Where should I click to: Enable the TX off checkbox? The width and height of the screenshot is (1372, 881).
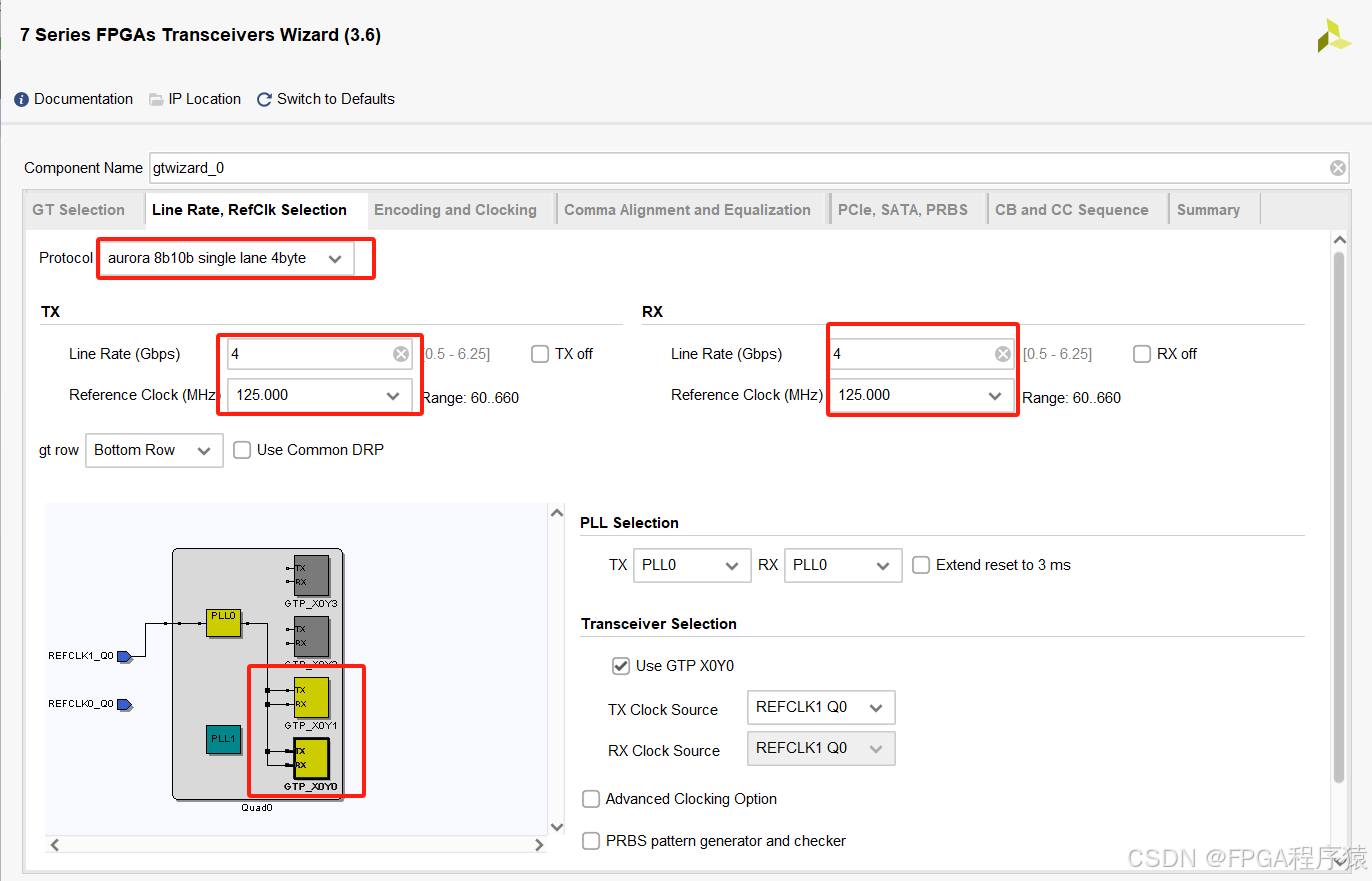[540, 354]
